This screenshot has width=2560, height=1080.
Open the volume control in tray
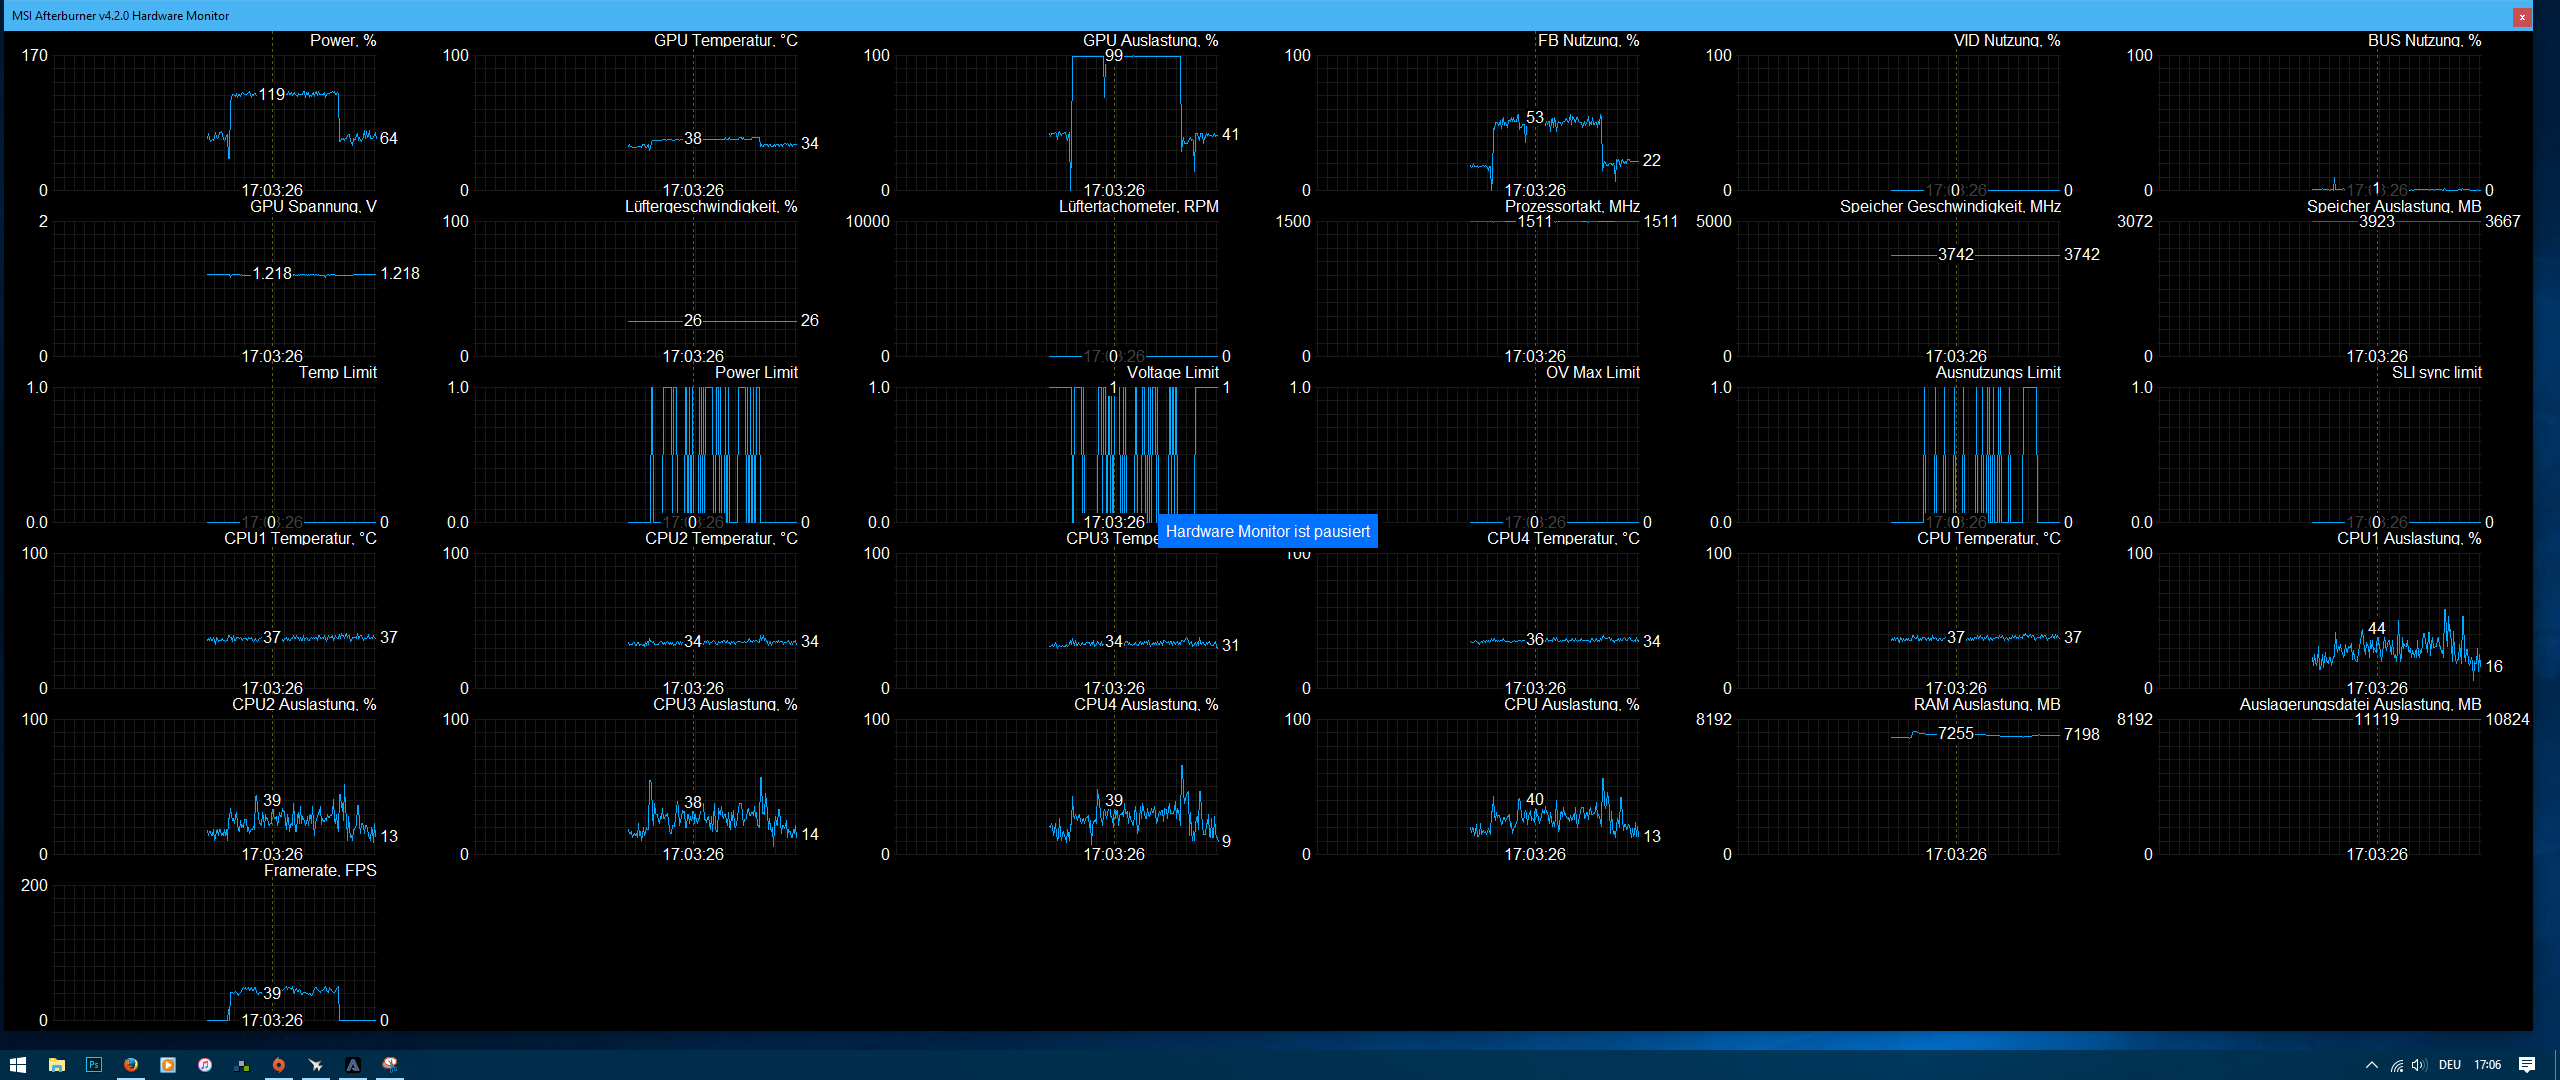click(x=2419, y=1065)
